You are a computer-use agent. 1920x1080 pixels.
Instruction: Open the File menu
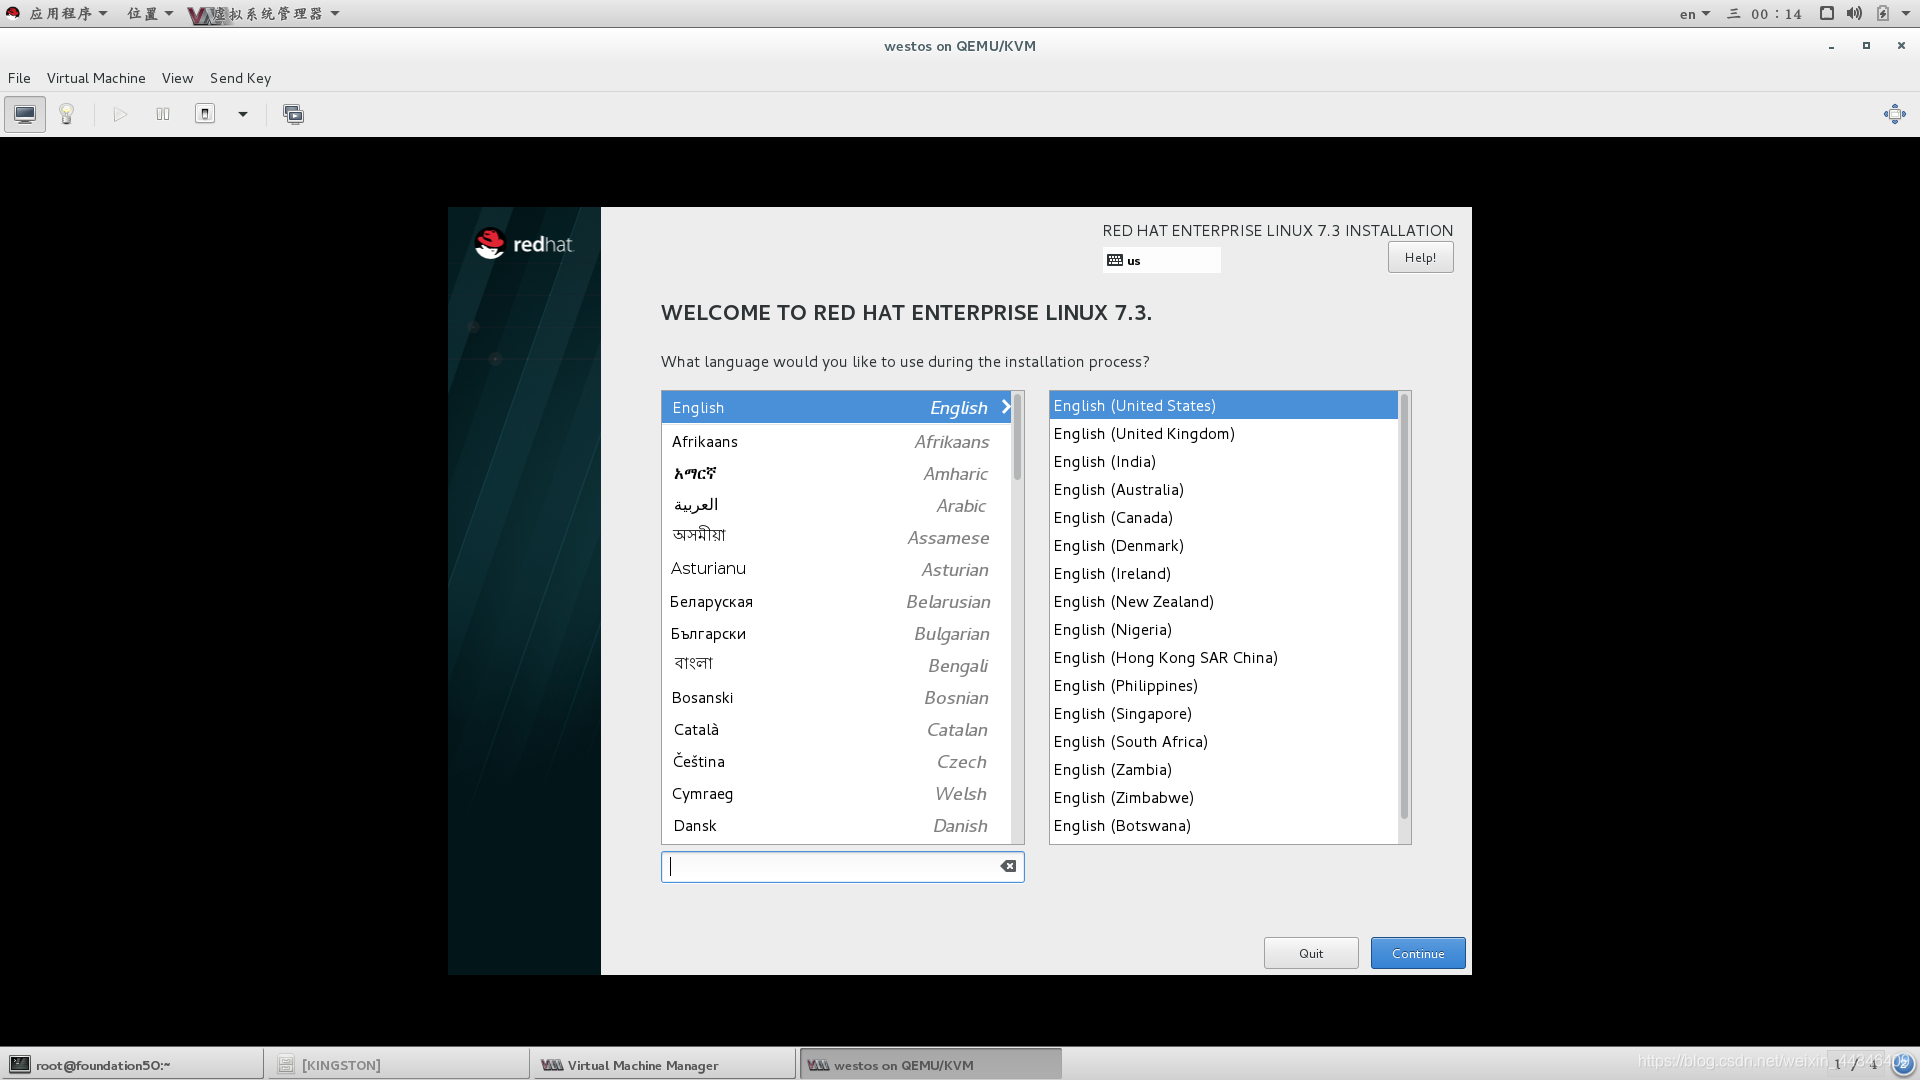tap(19, 78)
